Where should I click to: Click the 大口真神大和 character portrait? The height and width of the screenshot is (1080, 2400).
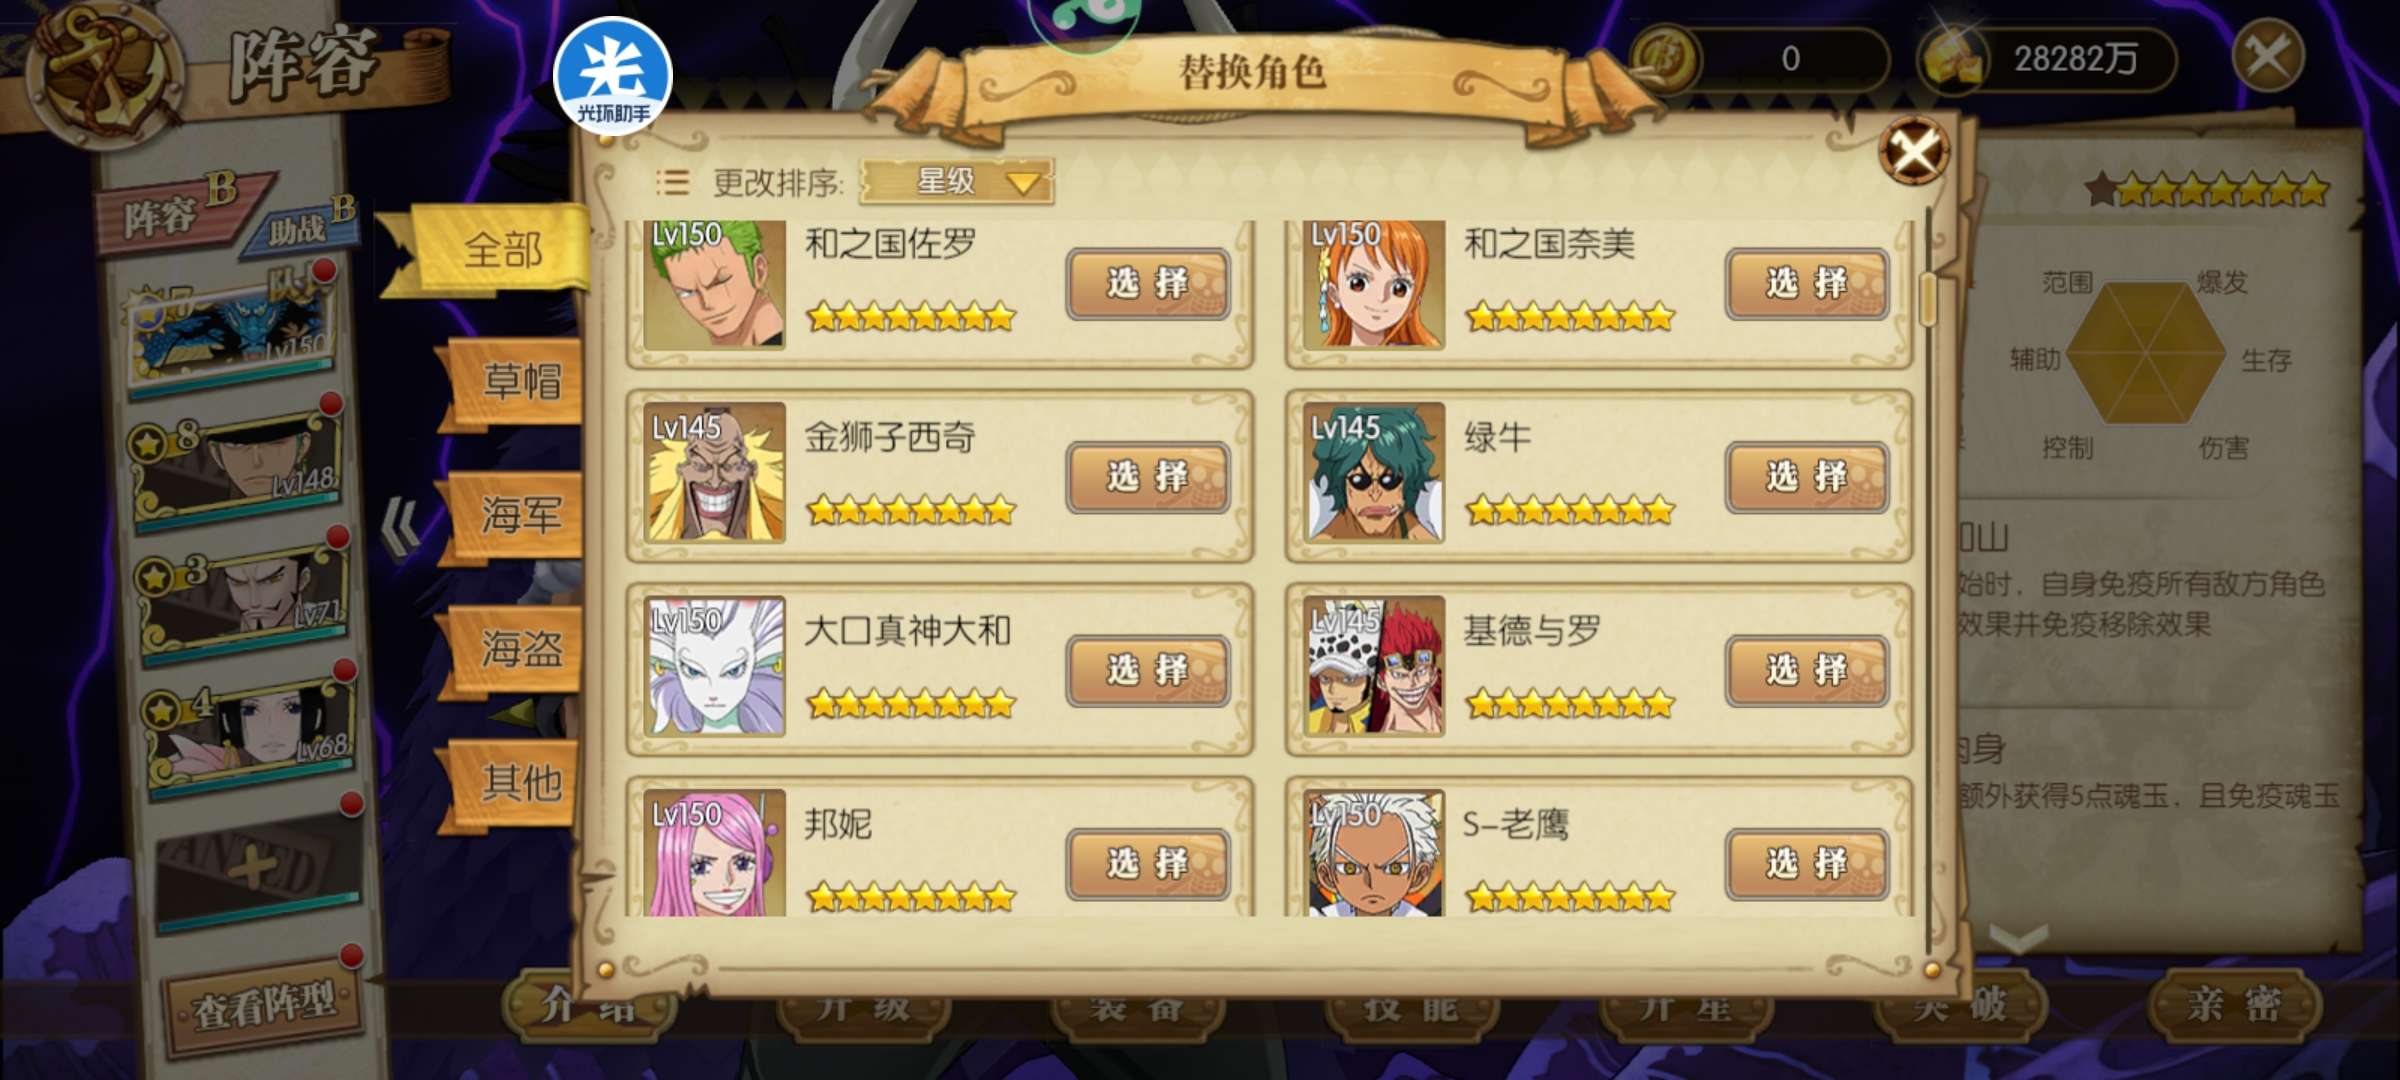[x=715, y=666]
